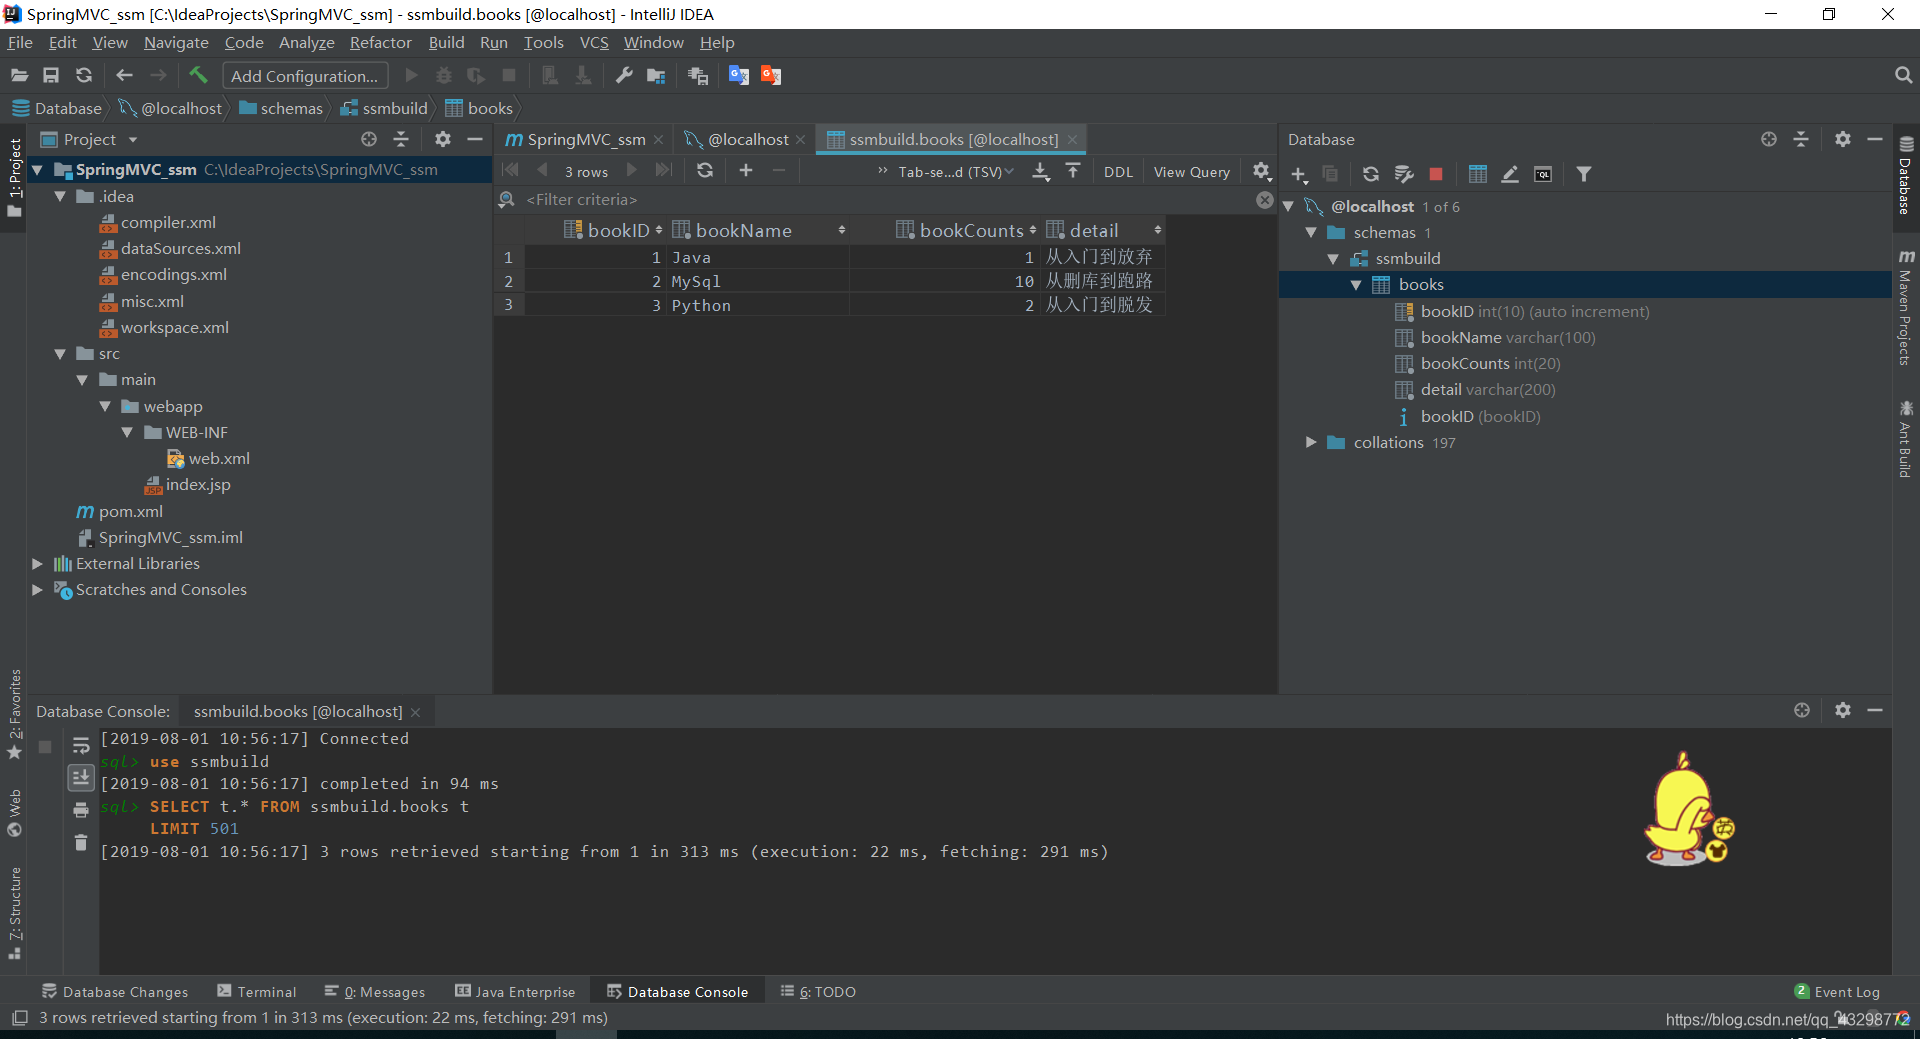Screen dimensions: 1920x1039
Task: Toggle the Ant Build side tool button
Action: (1905, 440)
